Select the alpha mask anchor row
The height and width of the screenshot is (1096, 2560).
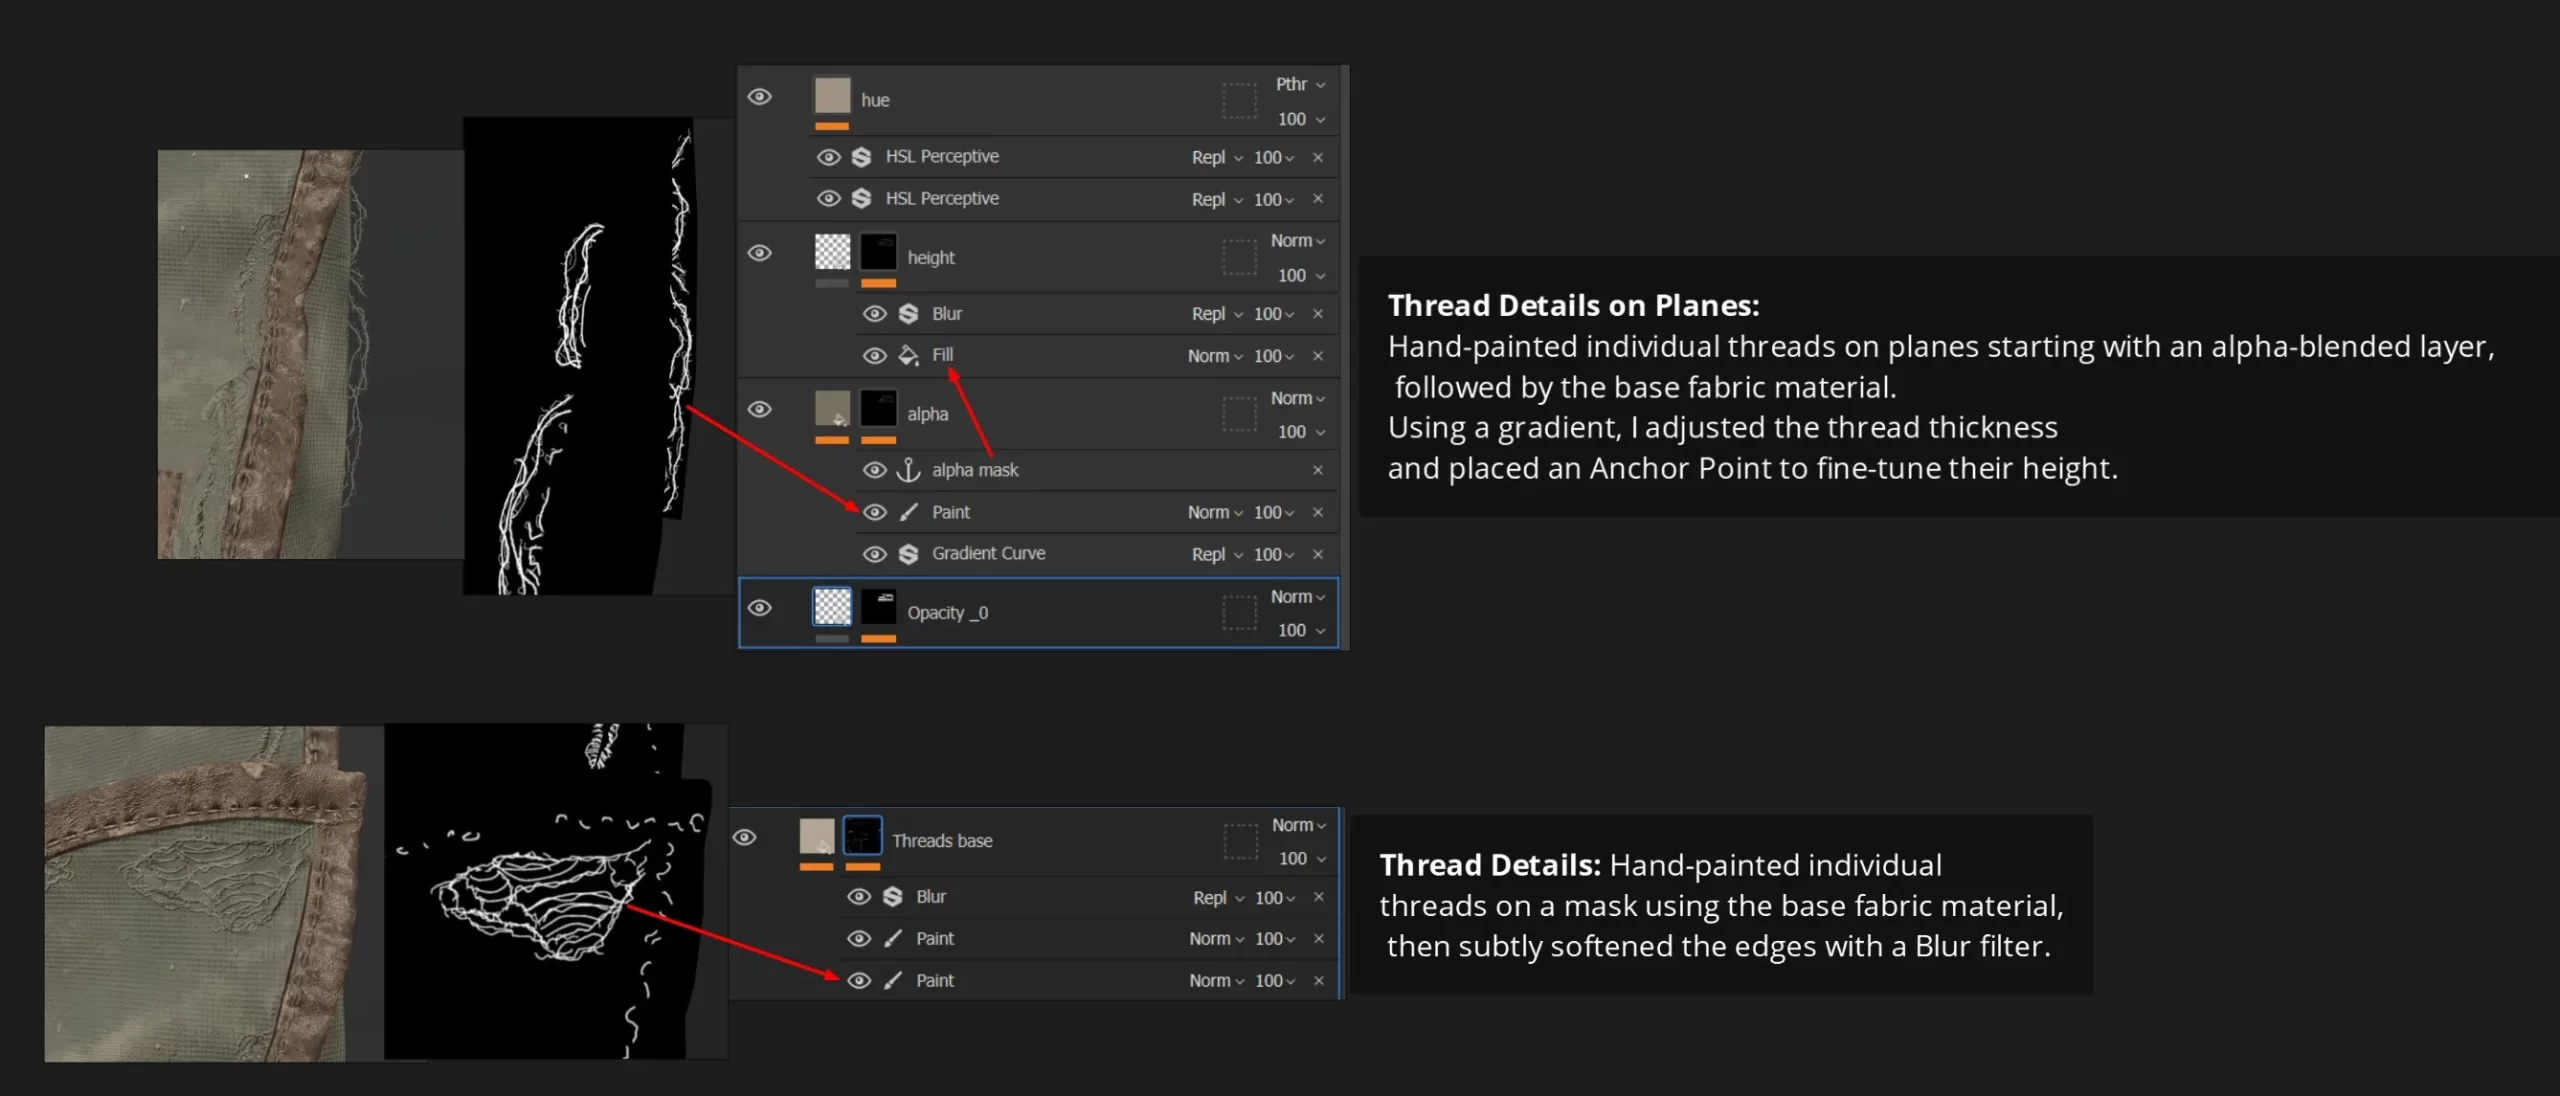(1097, 470)
